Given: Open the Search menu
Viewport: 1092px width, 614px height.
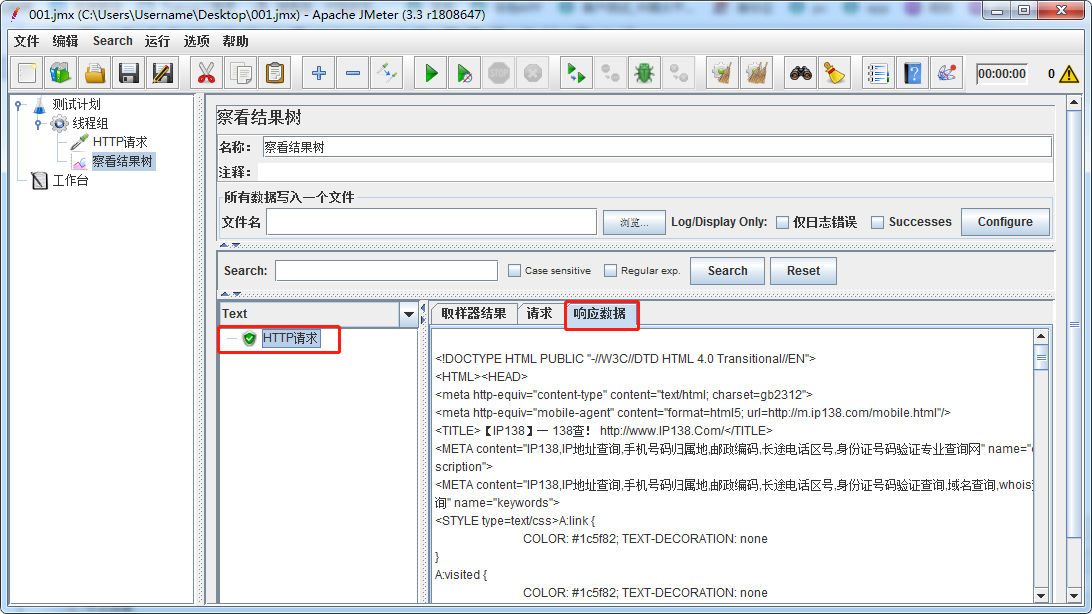Looking at the screenshot, I should [x=113, y=41].
